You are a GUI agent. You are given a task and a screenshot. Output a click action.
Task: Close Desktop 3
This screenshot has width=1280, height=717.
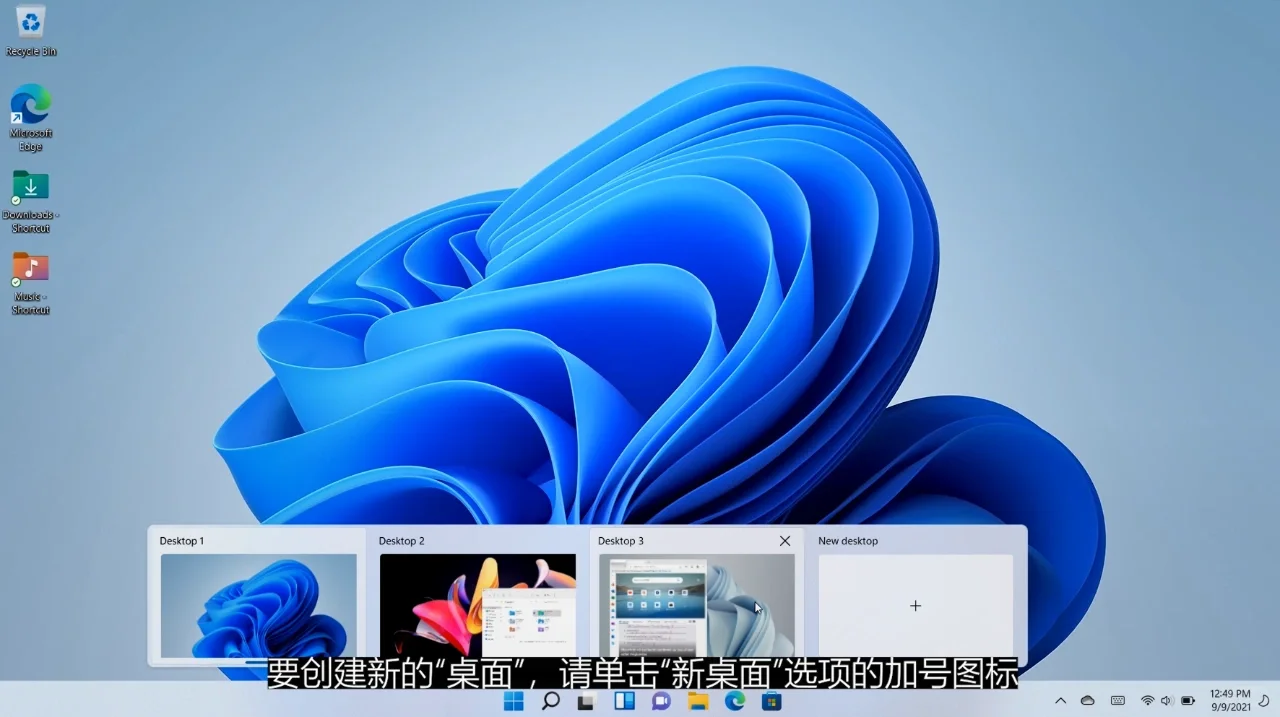coord(784,540)
